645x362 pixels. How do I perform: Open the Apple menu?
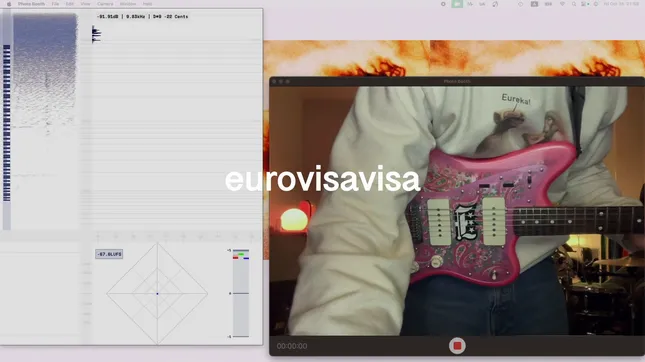tap(9, 4)
